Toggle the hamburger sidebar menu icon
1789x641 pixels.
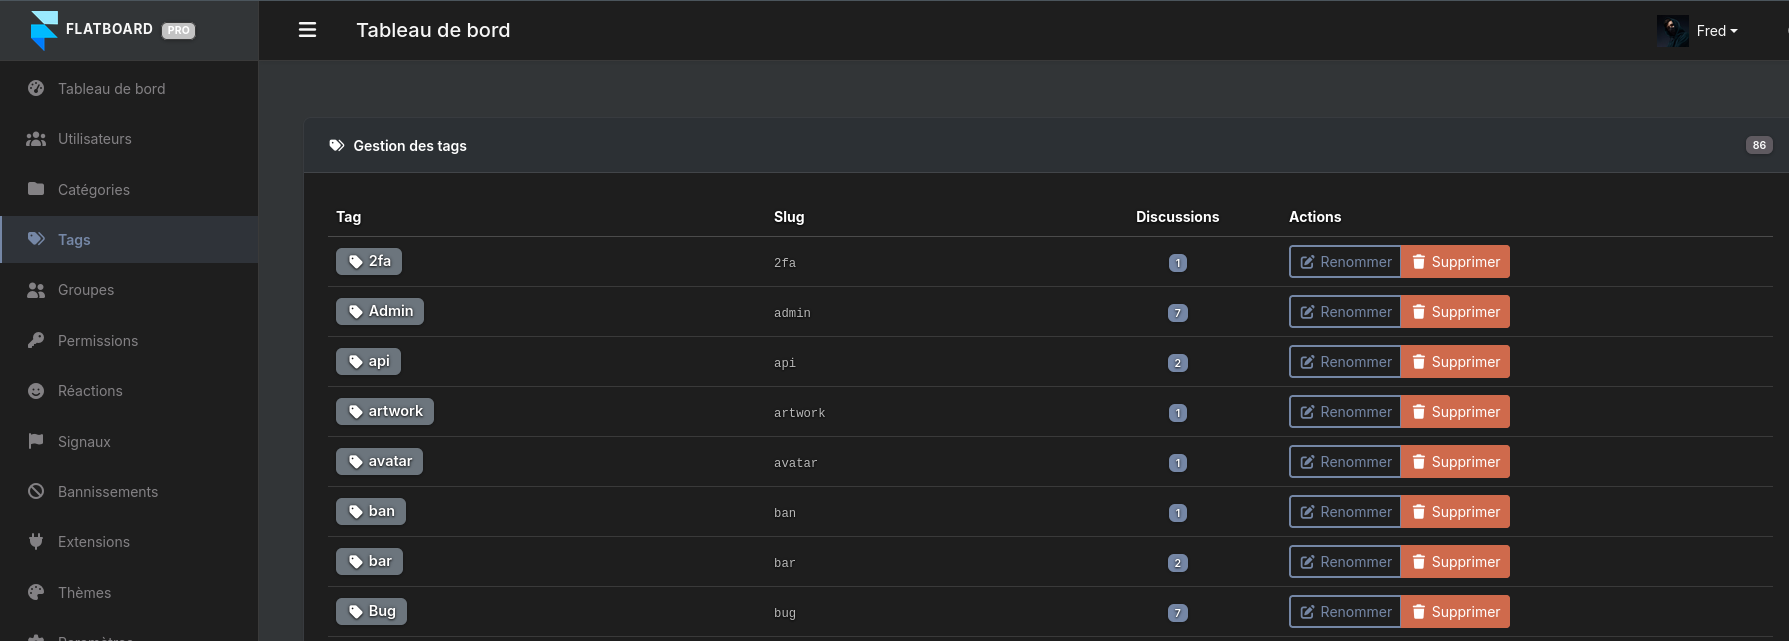coord(307,30)
